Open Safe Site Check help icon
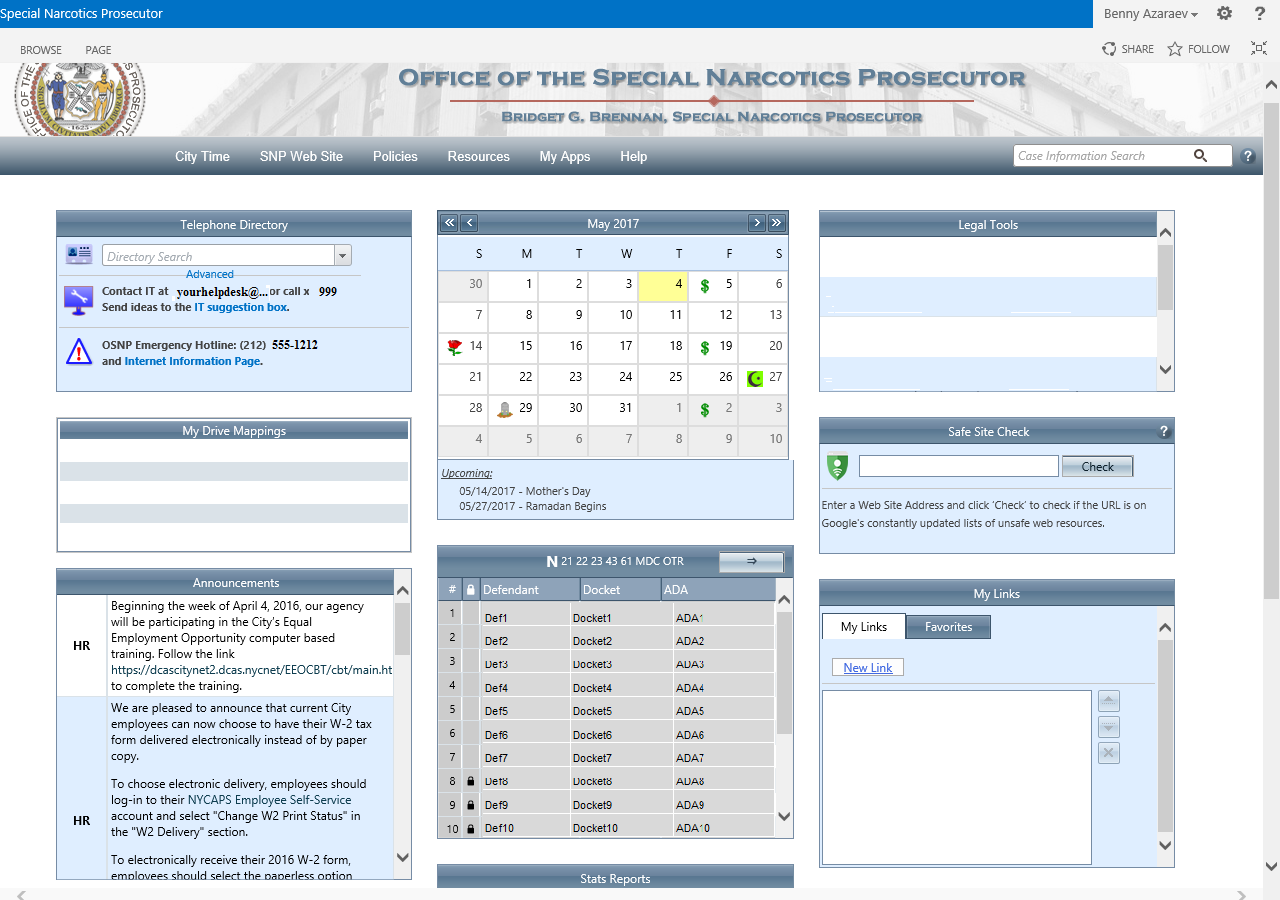This screenshot has height=900, width=1280. click(x=1164, y=432)
